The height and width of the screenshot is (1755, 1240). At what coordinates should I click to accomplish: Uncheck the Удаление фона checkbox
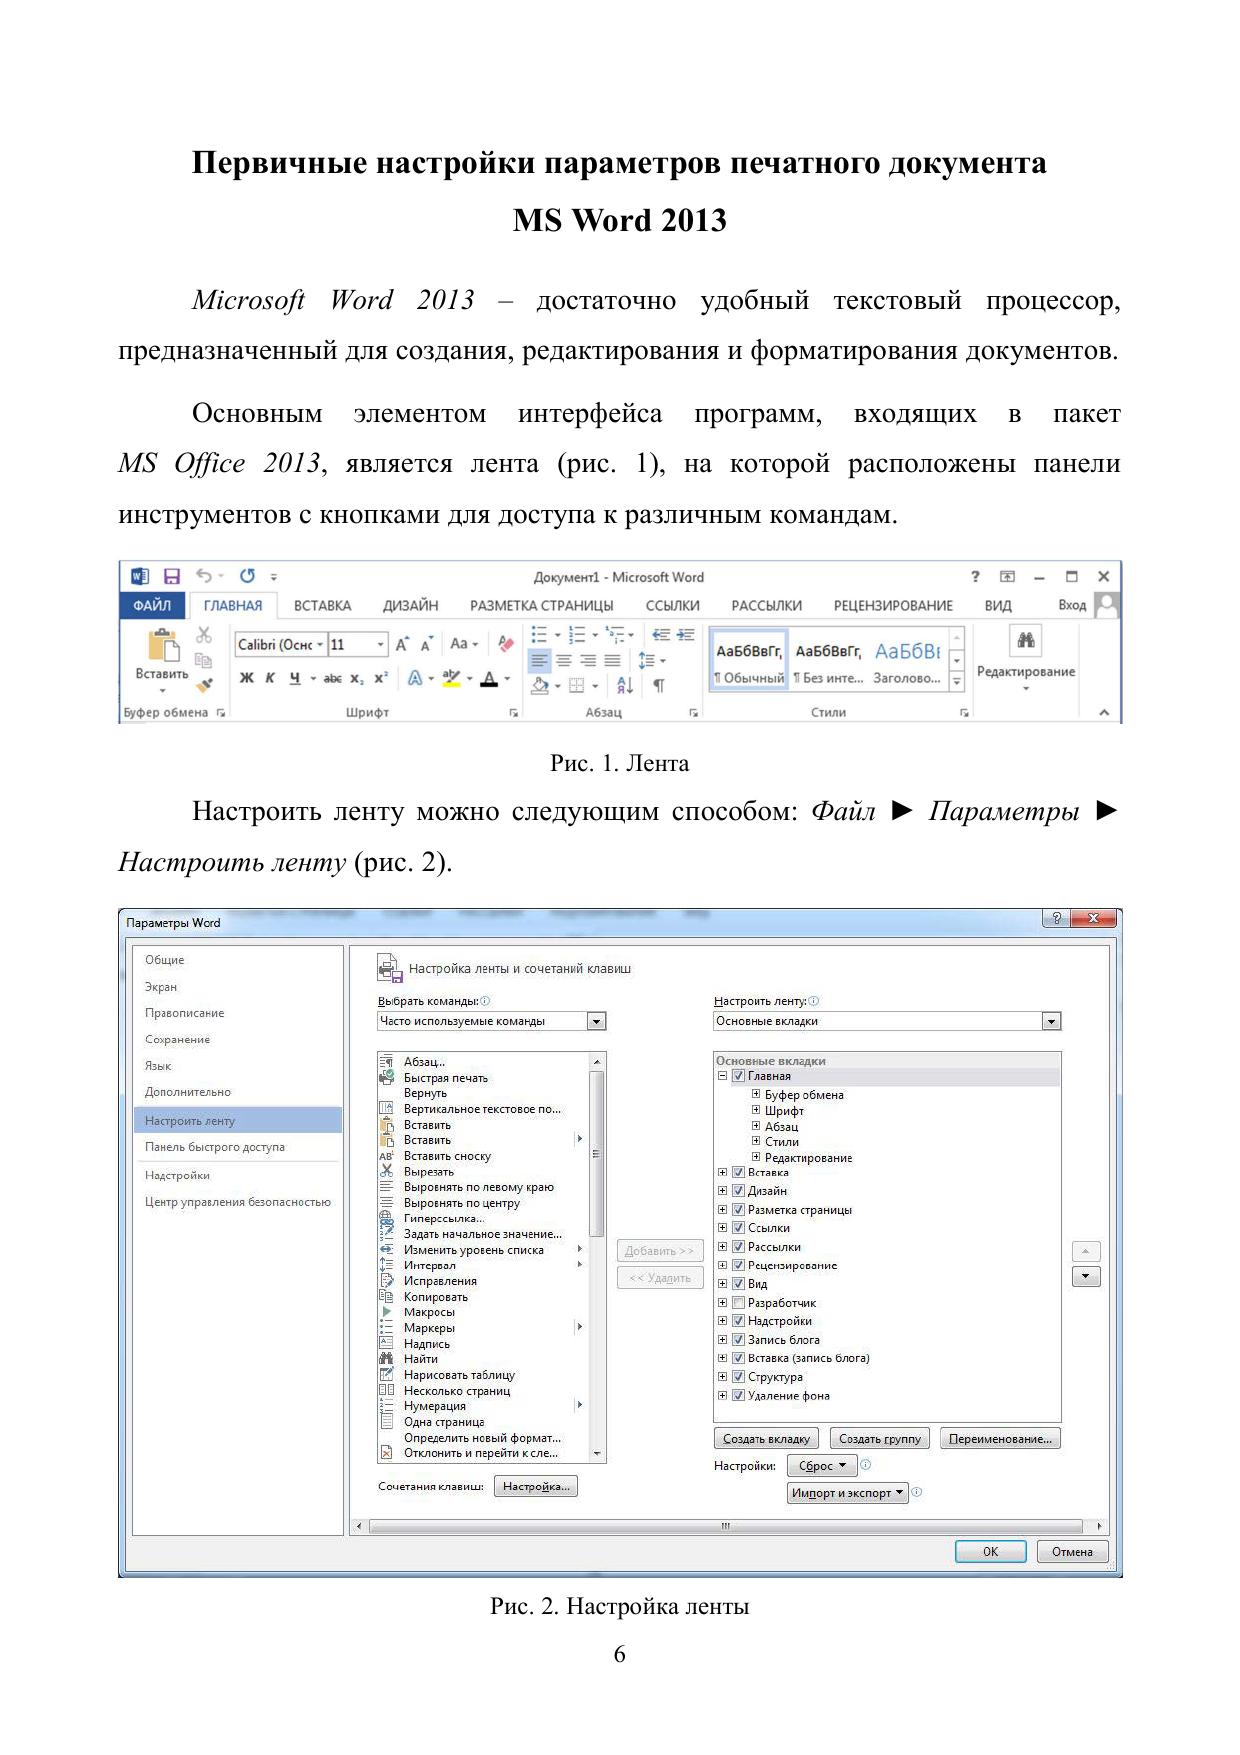pos(738,1396)
